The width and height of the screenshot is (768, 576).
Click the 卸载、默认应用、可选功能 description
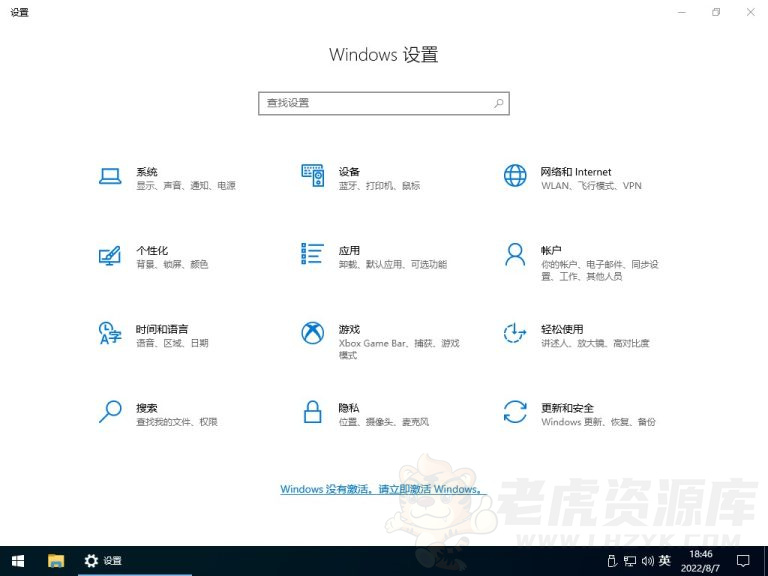click(393, 264)
